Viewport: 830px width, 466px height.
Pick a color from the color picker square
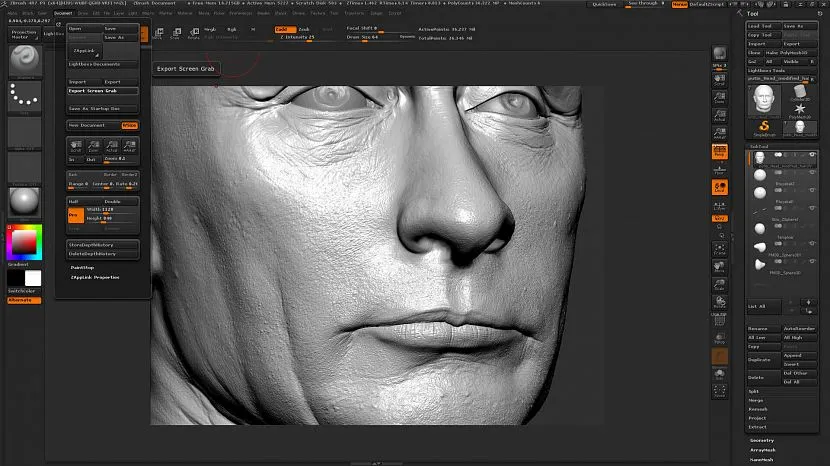coord(23,241)
